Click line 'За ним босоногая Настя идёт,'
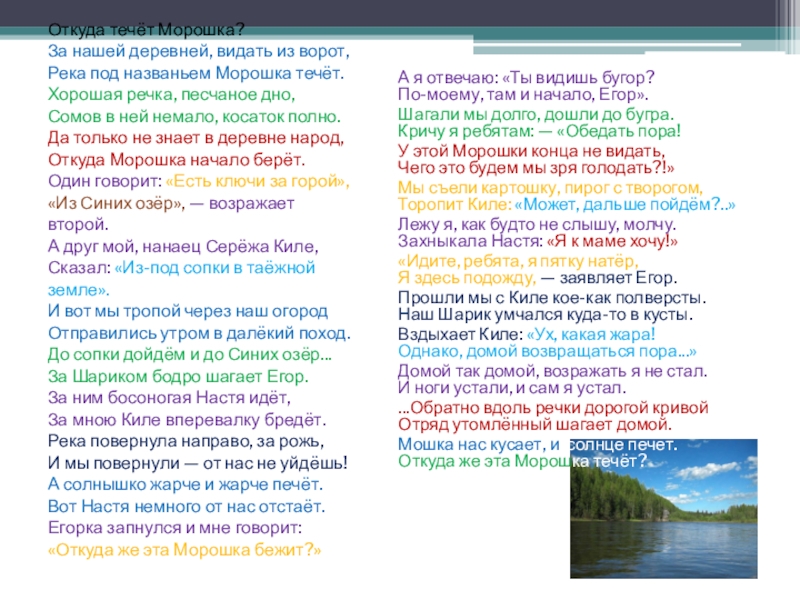 169,398
